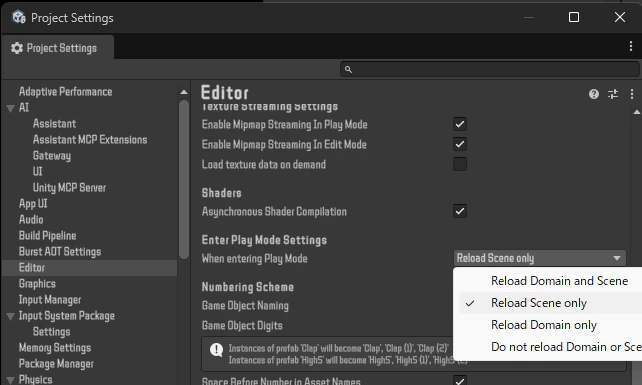Image resolution: width=642 pixels, height=385 pixels.
Task: Open the Editor section kebab menu
Action: (x=632, y=94)
